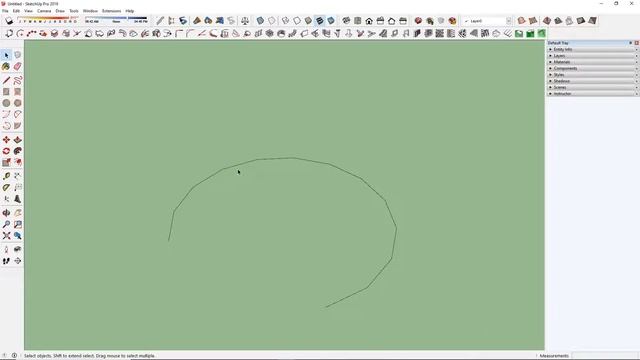Select the Pie tool
The image size is (640, 360).
[x=18, y=126]
